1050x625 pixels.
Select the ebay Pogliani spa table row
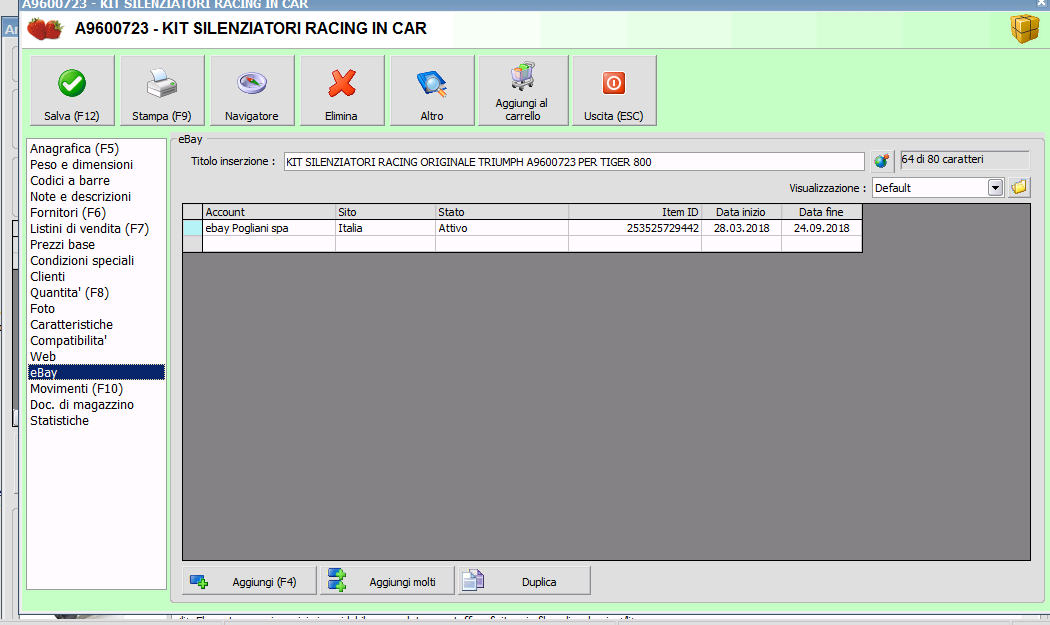[x=268, y=228]
